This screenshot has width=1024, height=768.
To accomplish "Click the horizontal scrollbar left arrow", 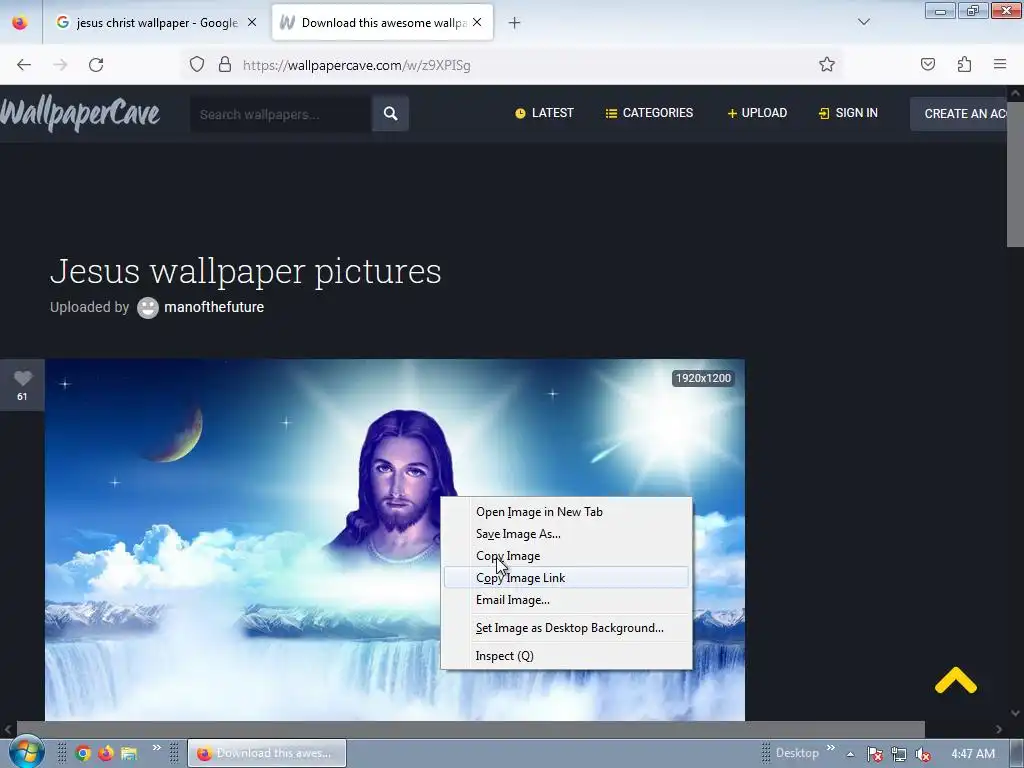I will 8,729.
